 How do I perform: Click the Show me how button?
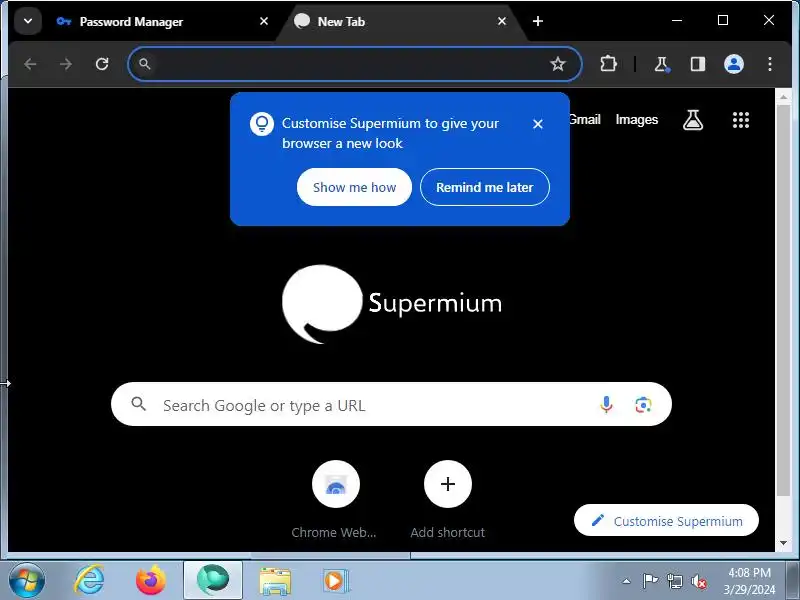pos(354,187)
